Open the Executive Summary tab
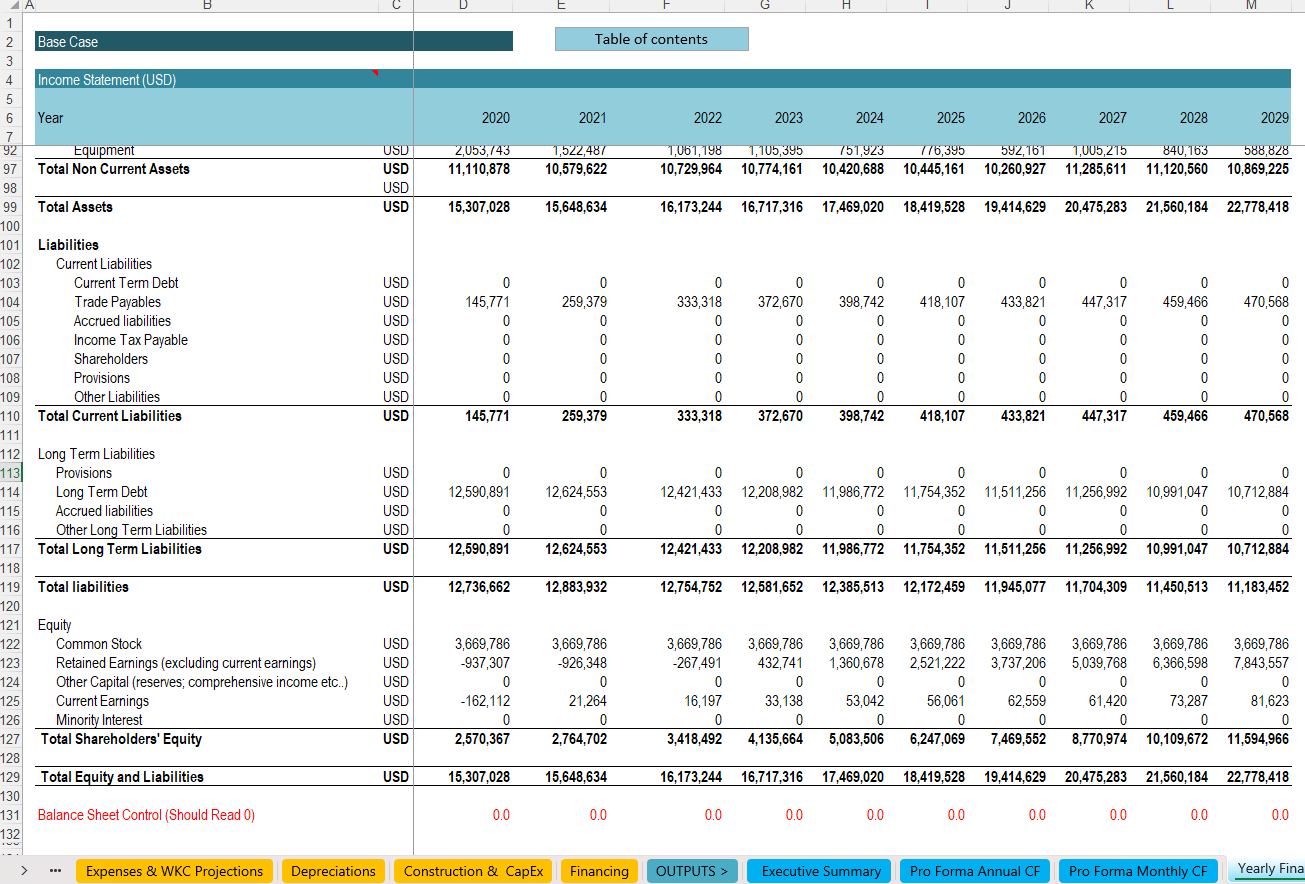The height and width of the screenshot is (884, 1305). click(x=820, y=871)
